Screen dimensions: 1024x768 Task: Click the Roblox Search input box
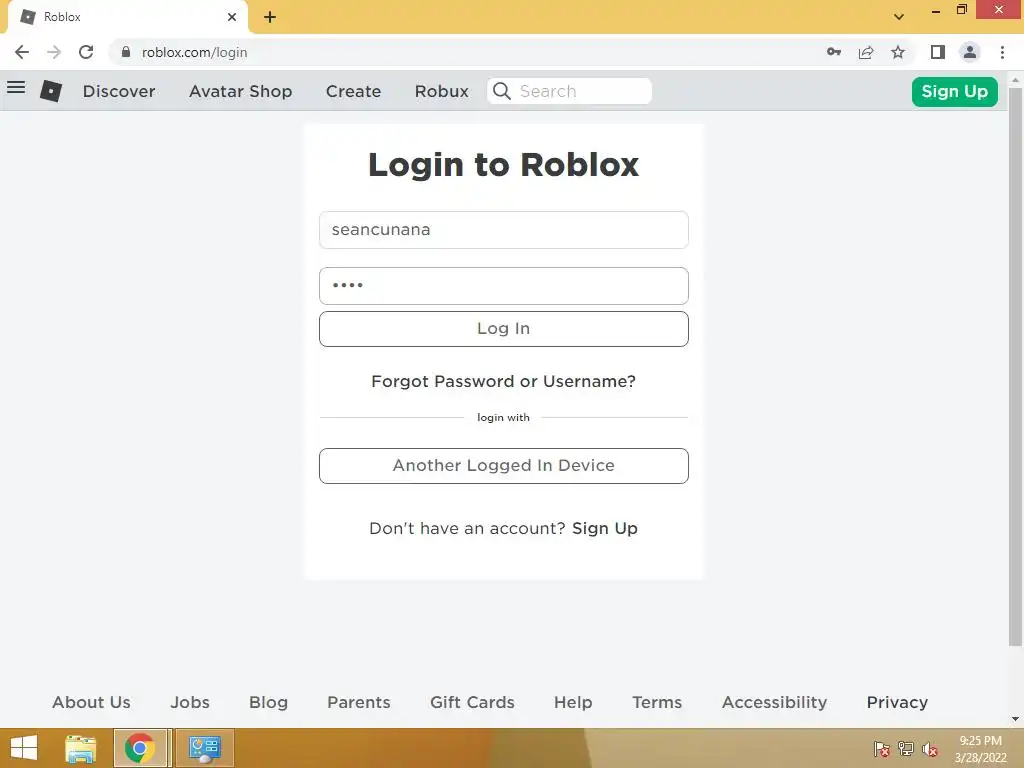(569, 91)
